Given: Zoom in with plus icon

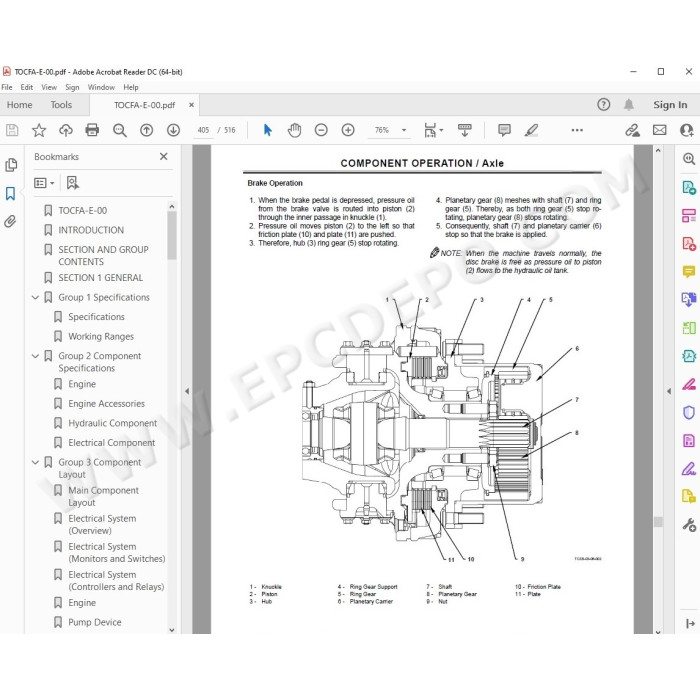Looking at the screenshot, I should (x=348, y=130).
